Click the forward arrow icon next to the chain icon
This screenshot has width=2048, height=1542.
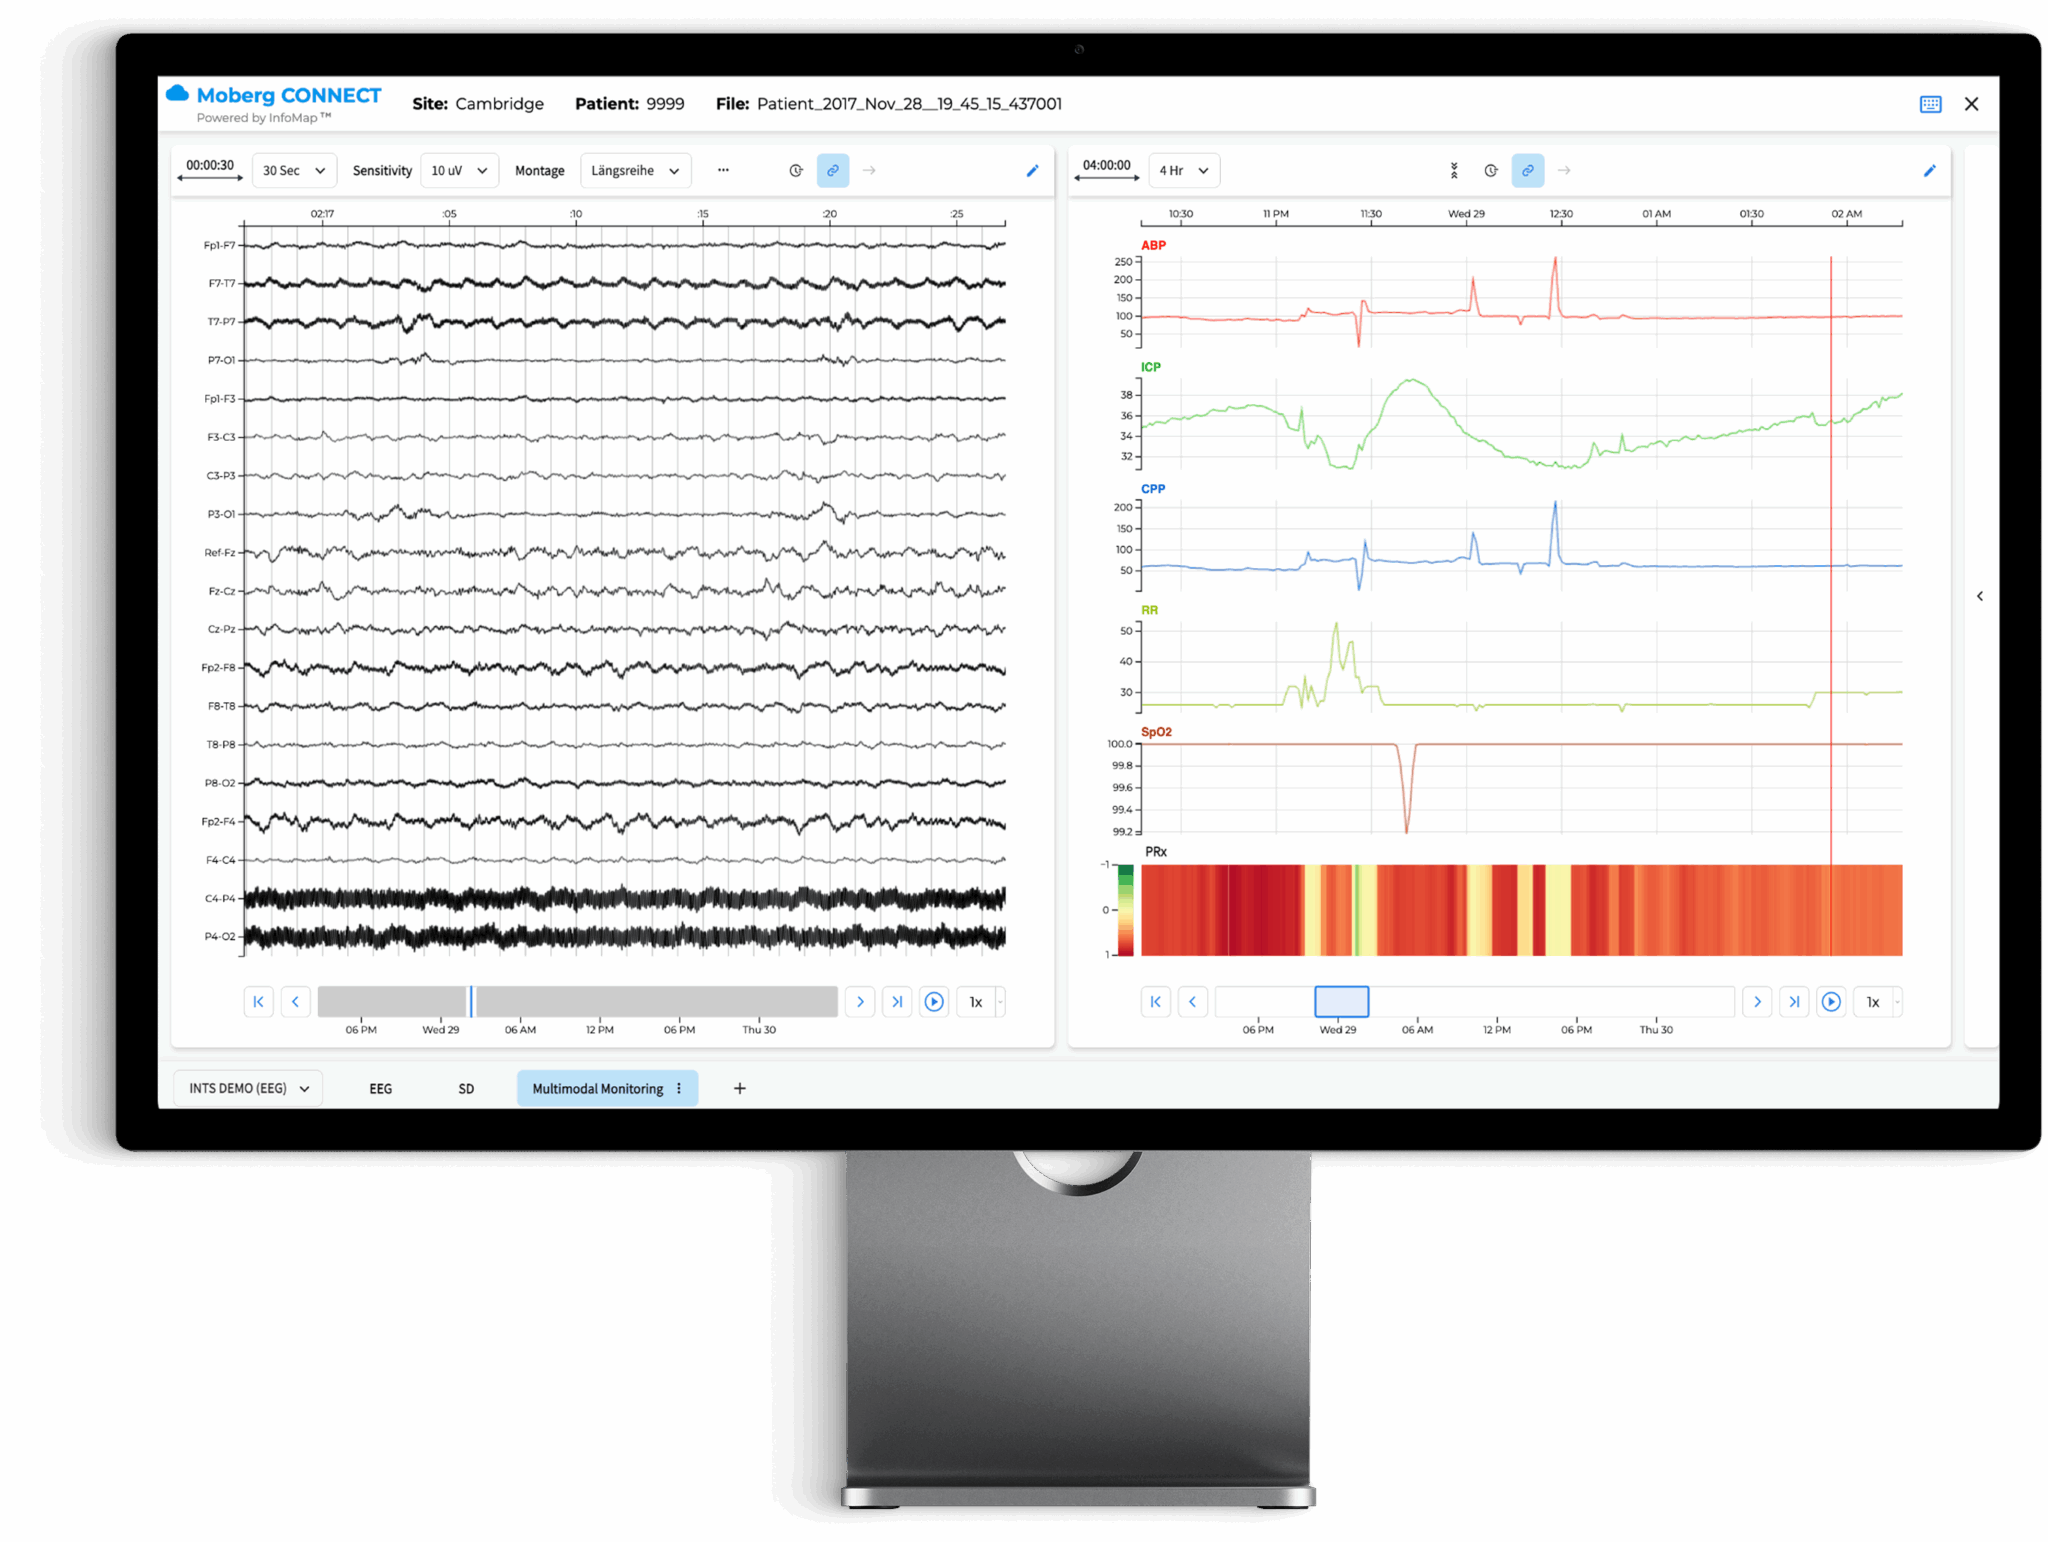(x=868, y=170)
